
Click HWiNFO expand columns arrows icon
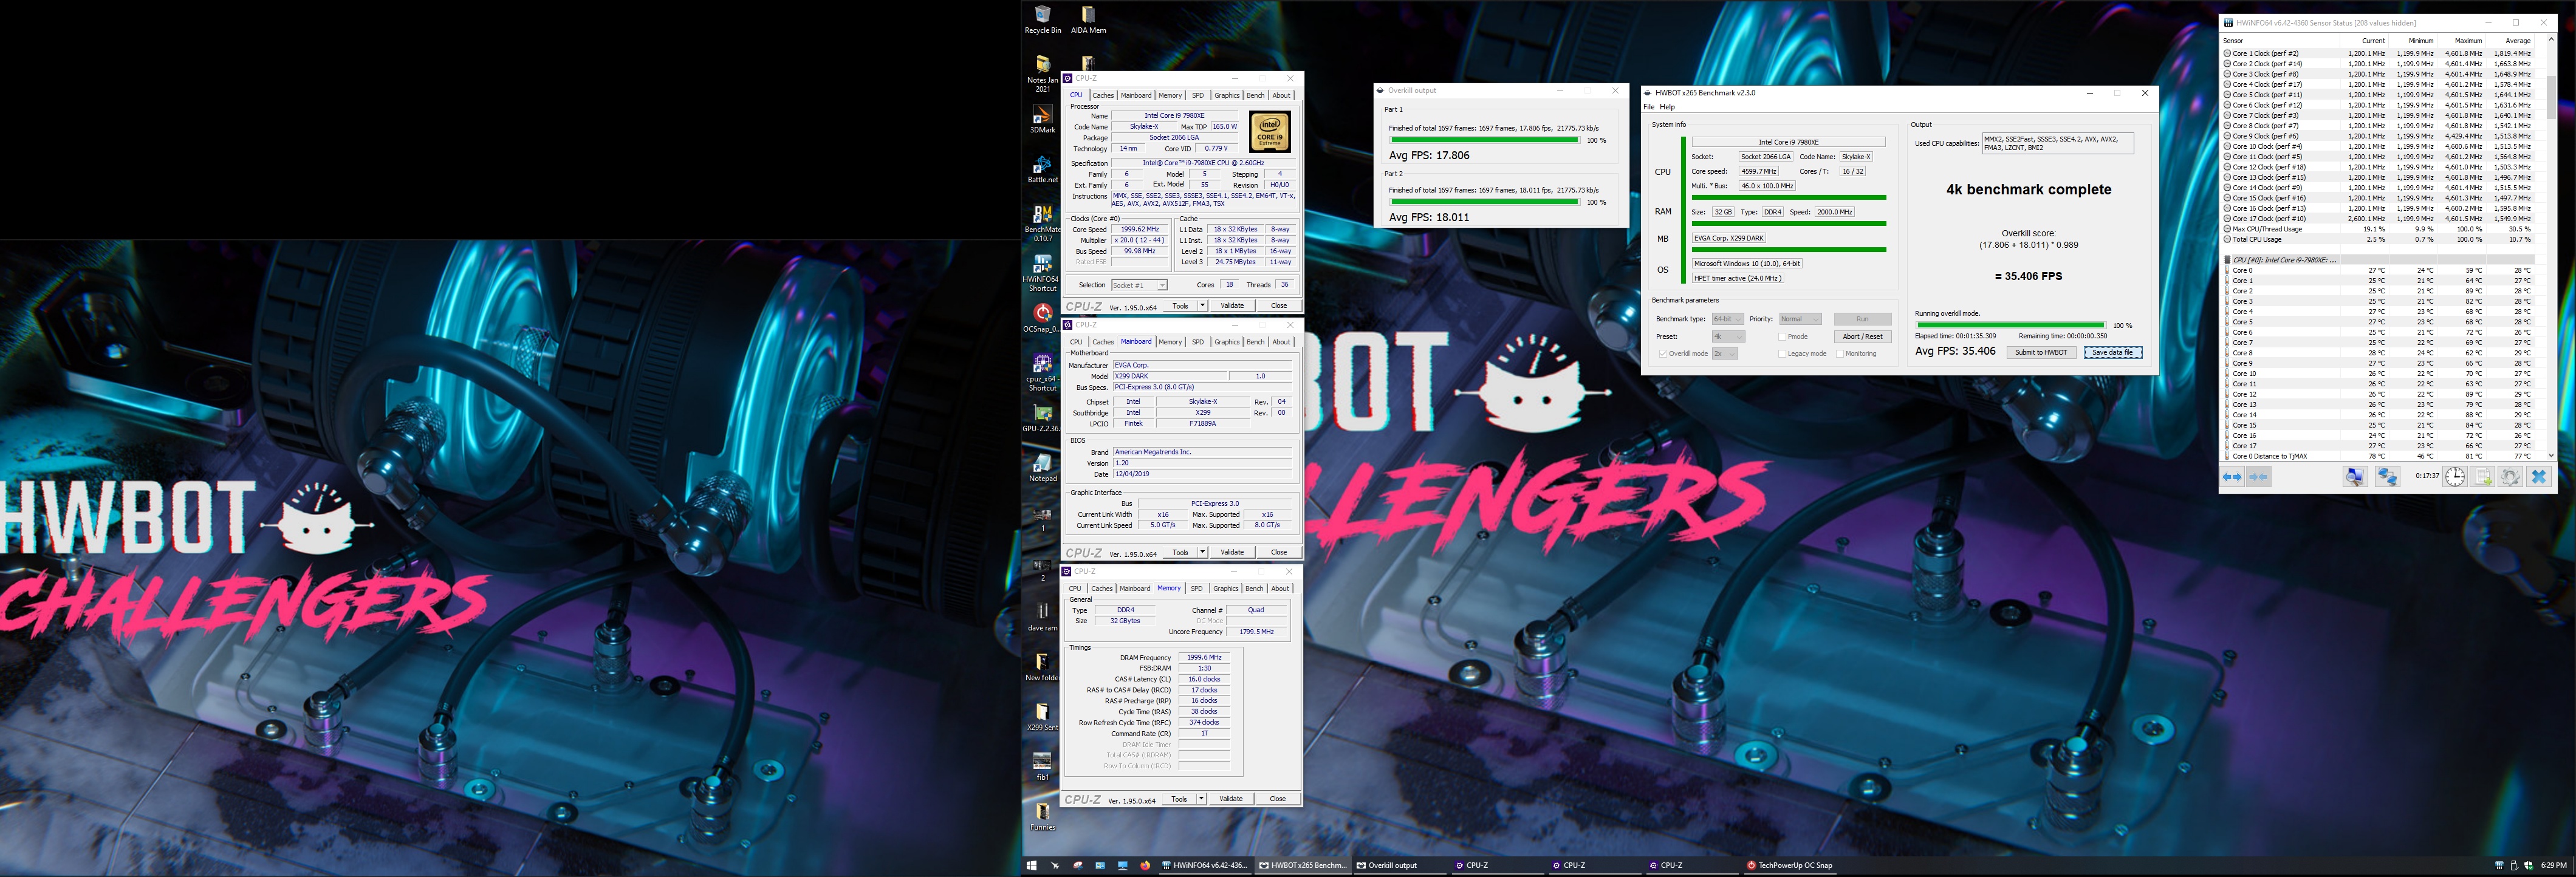pos(2232,477)
